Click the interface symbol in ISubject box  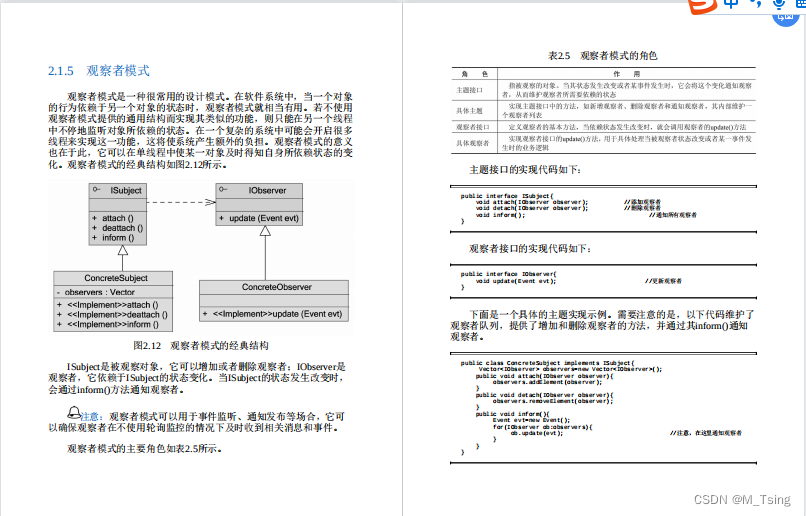[x=96, y=190]
